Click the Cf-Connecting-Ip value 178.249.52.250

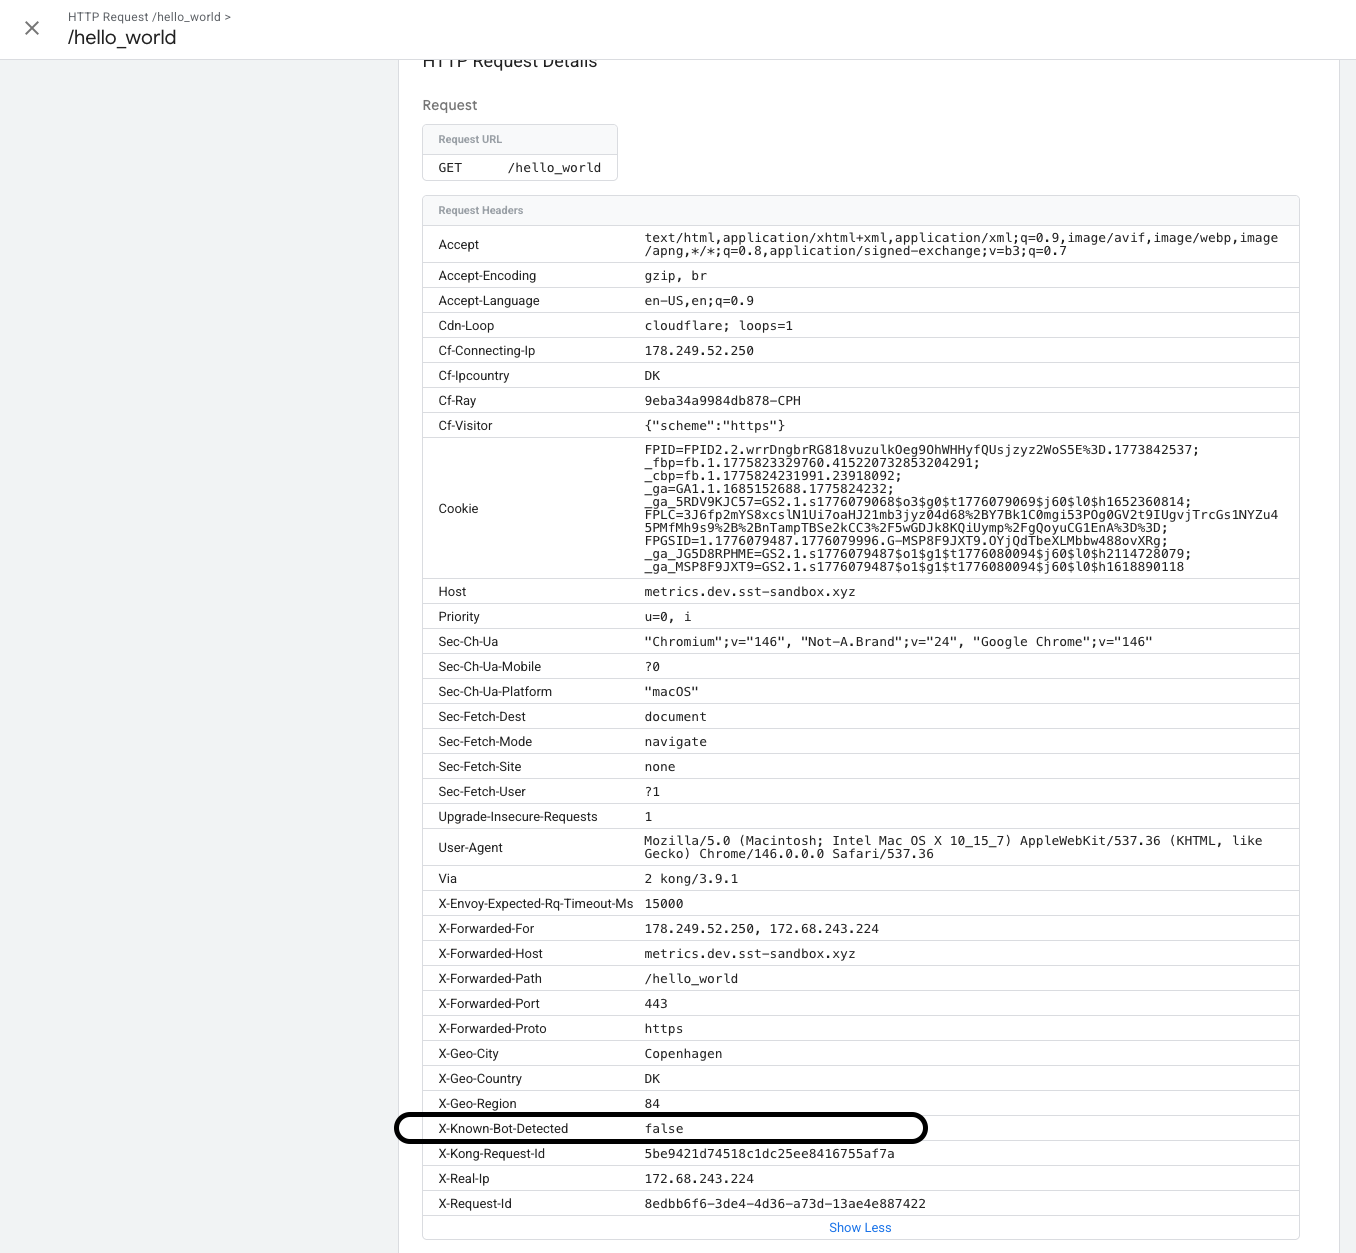pos(699,351)
